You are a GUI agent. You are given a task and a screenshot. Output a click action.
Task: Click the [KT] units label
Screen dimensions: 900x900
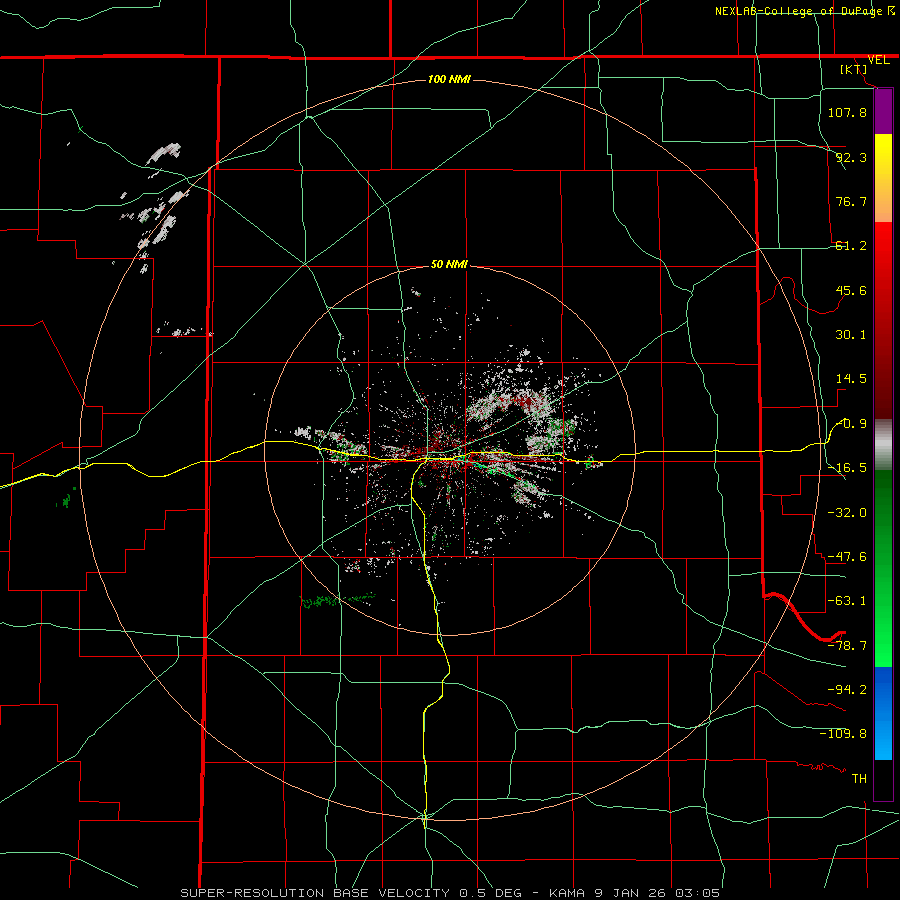[x=854, y=69]
